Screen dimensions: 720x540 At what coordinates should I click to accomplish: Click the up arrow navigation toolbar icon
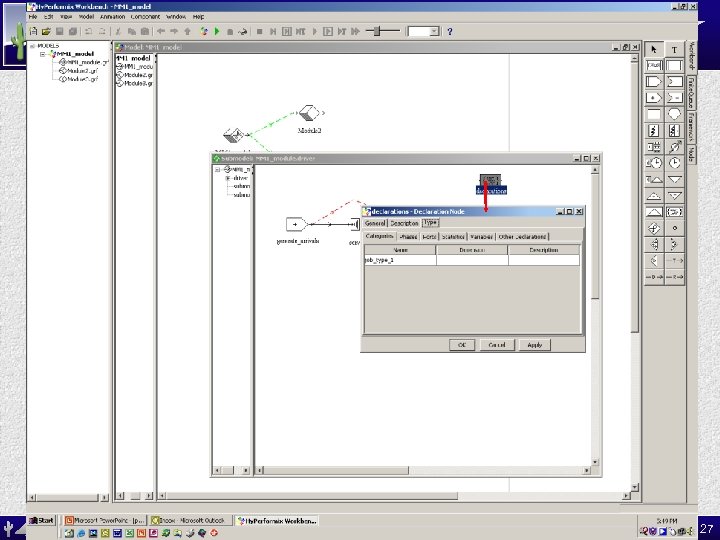pos(187,31)
